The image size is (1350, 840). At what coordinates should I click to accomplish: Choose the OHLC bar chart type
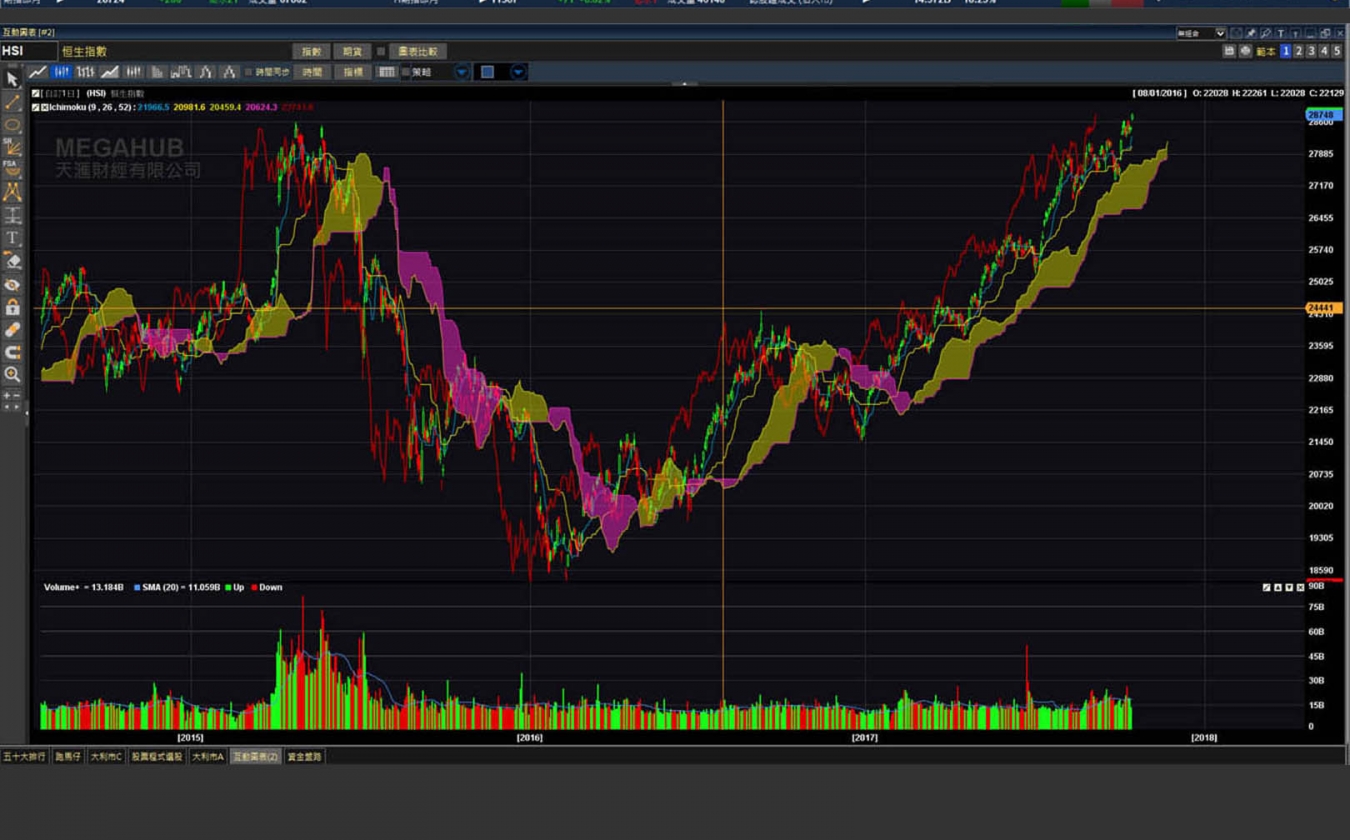coord(85,72)
